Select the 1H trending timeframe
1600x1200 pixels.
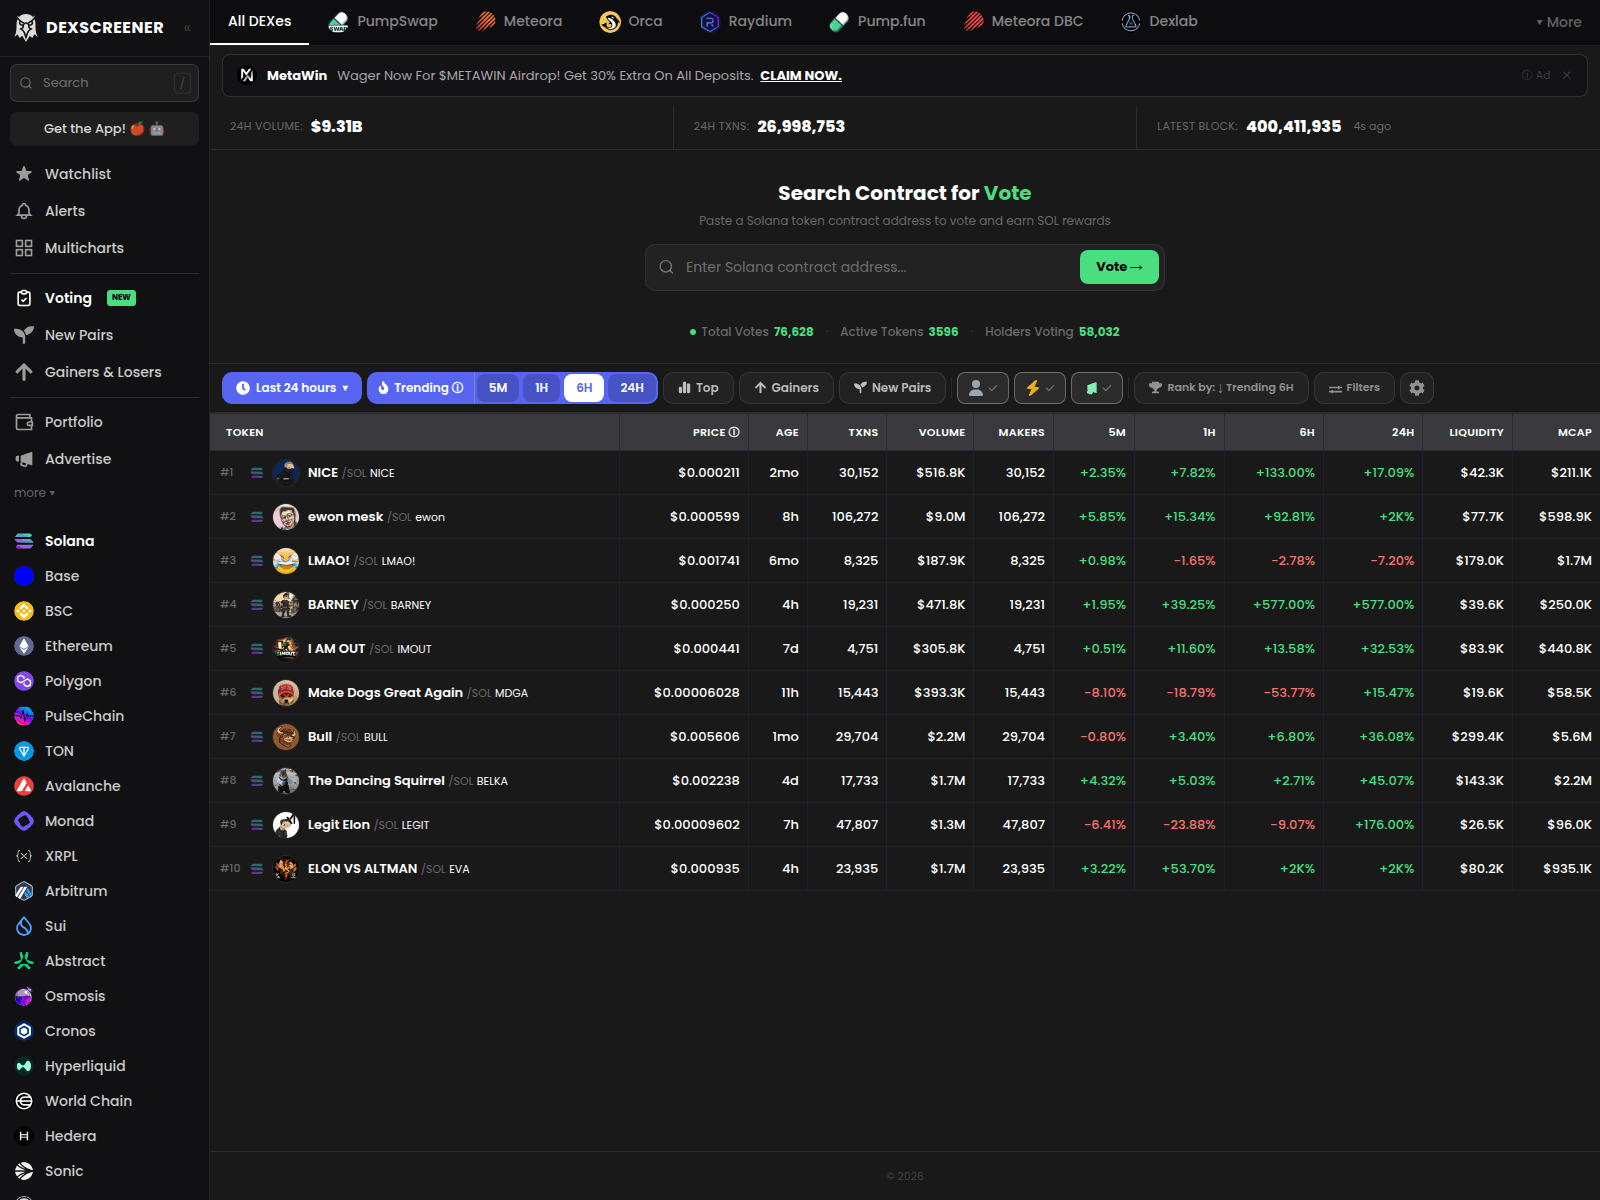coord(541,388)
